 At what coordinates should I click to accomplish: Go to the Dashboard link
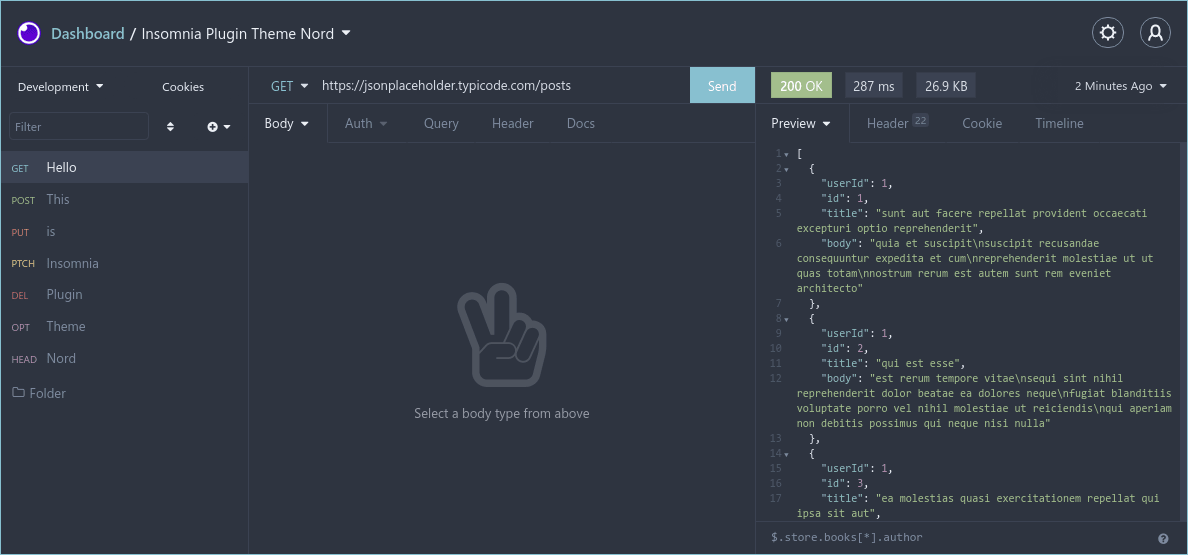88,33
